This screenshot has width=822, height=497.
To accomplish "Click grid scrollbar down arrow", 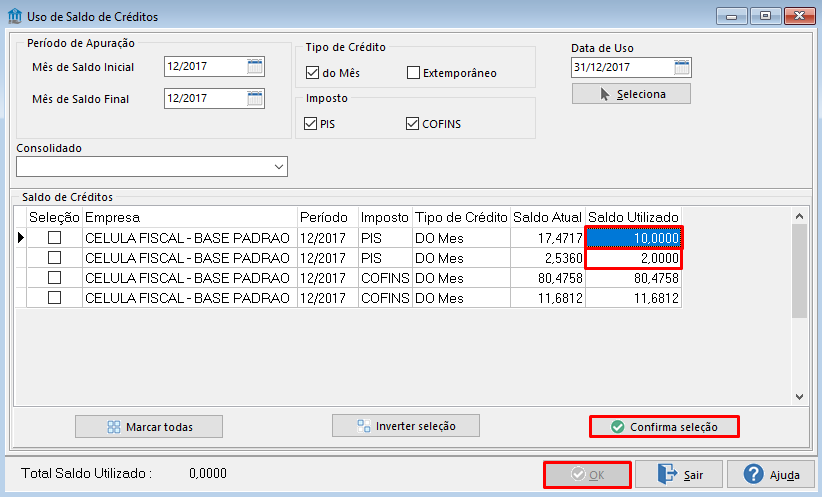I will [799, 397].
